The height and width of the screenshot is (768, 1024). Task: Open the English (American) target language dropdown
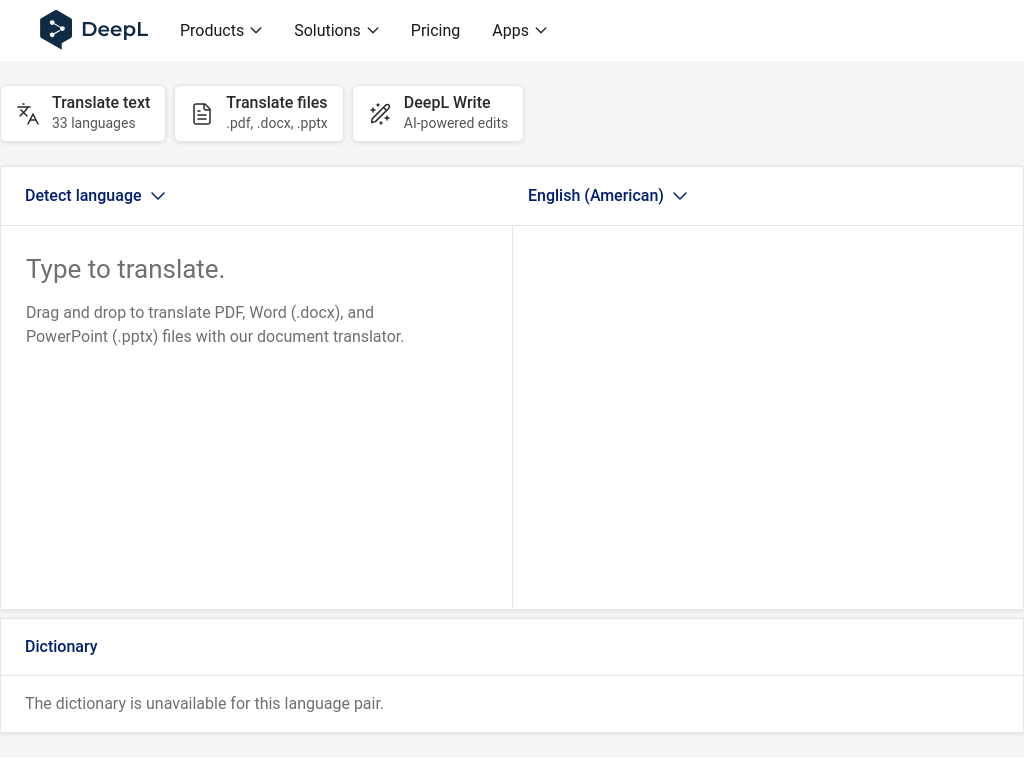596,196
